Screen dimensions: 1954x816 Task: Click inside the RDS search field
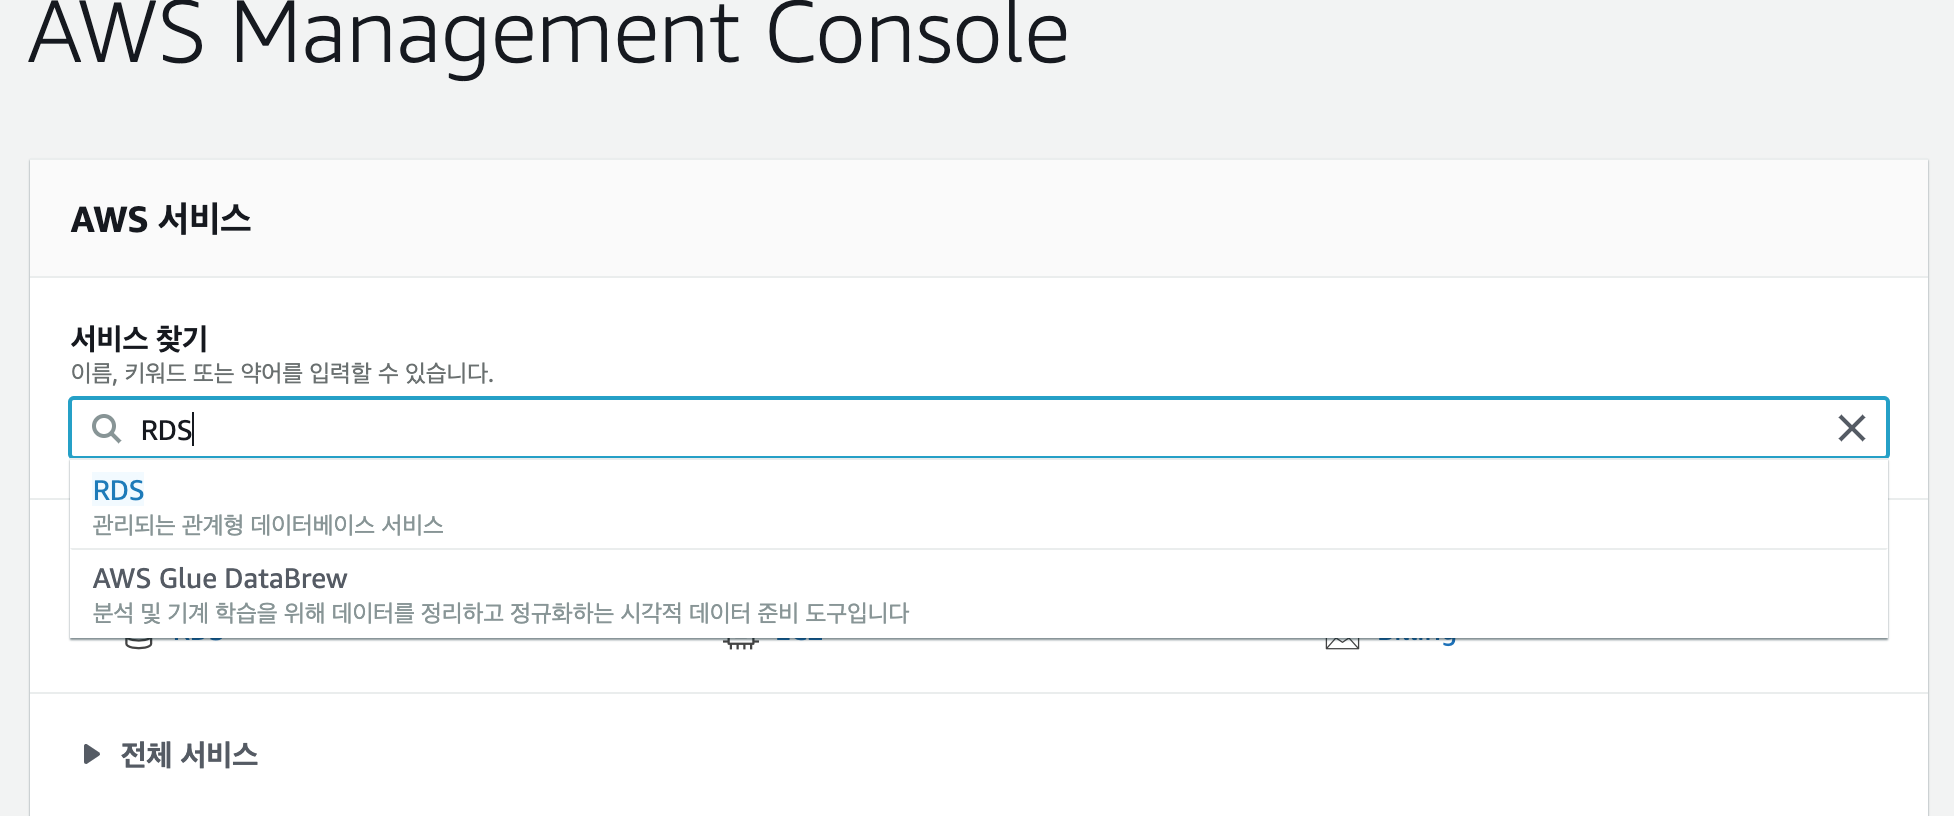coord(978,428)
